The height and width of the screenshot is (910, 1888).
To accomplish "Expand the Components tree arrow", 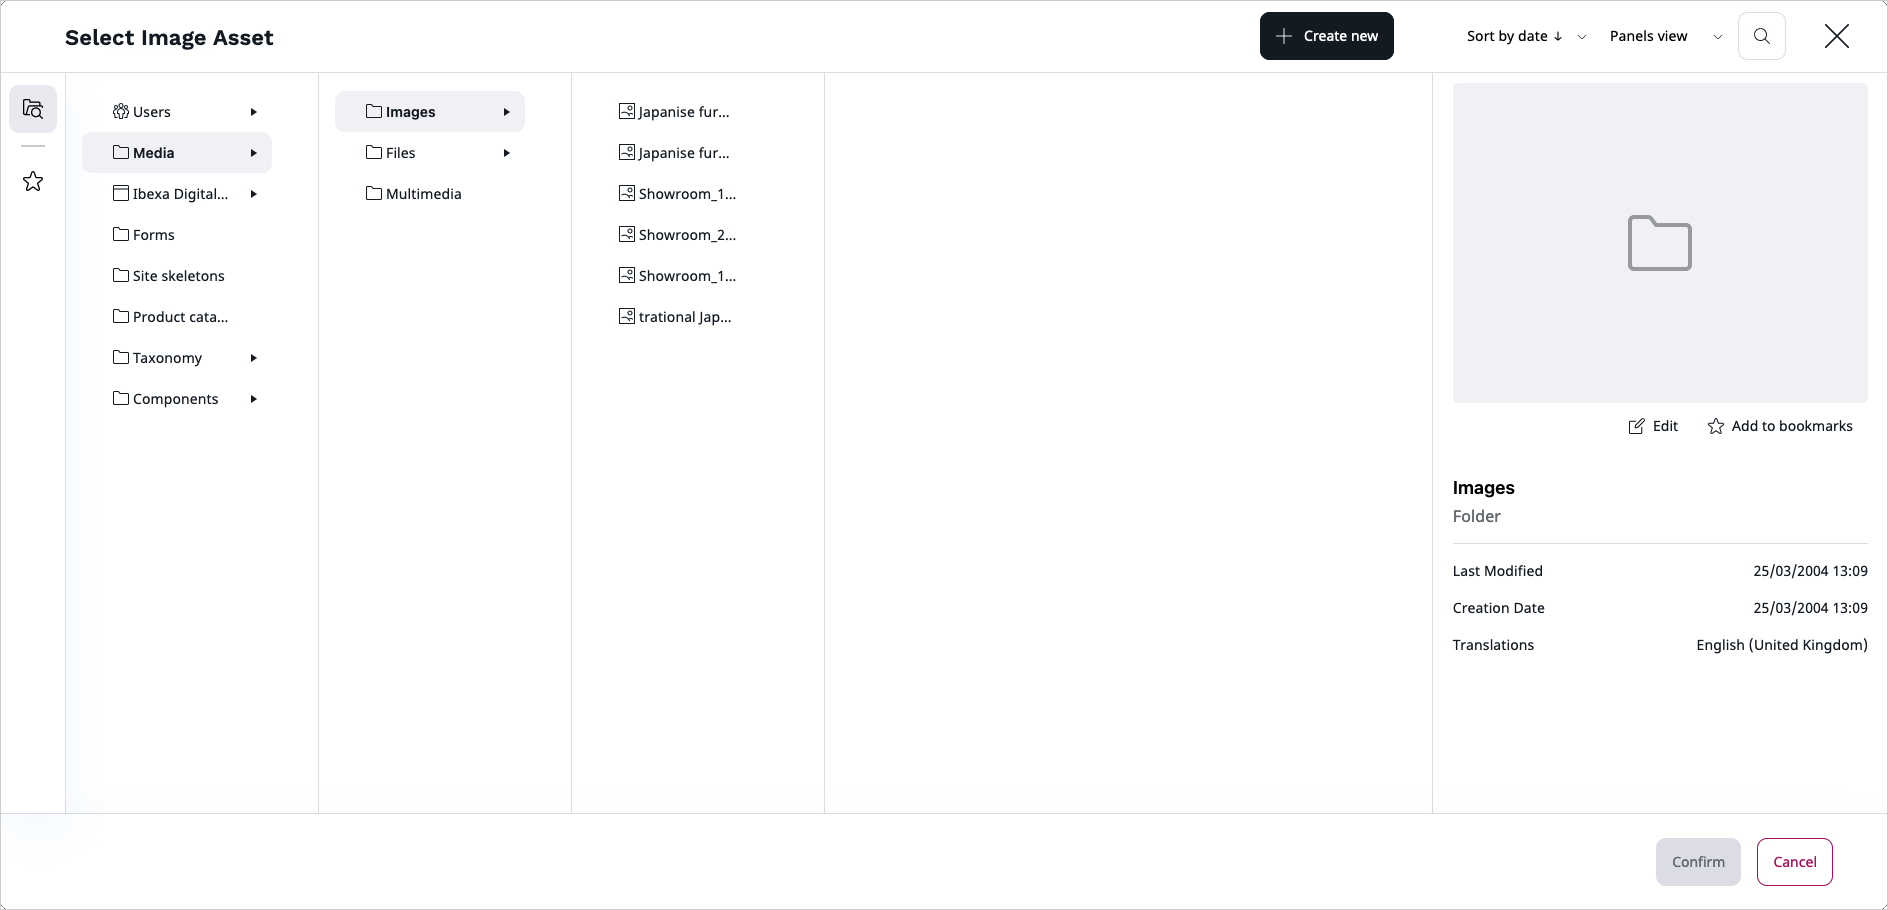I will point(254,399).
